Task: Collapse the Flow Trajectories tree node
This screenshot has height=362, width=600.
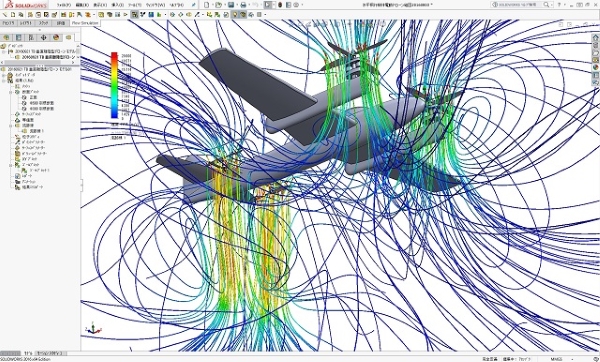Action: (x=11, y=126)
